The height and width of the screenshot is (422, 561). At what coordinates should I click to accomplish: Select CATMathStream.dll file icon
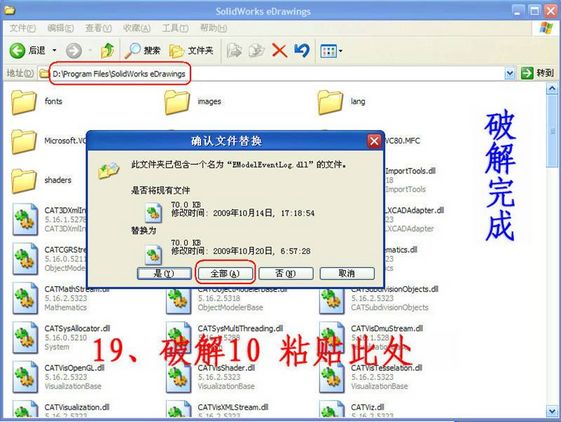[25, 298]
